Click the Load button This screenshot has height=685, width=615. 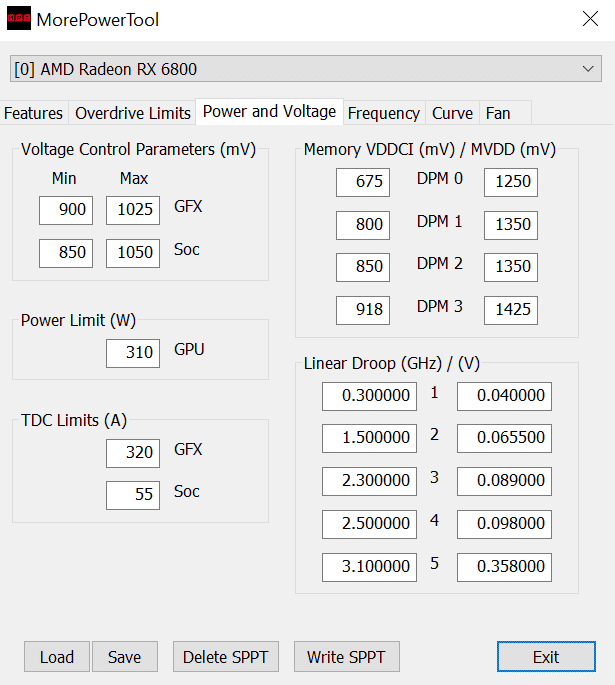[x=57, y=657]
